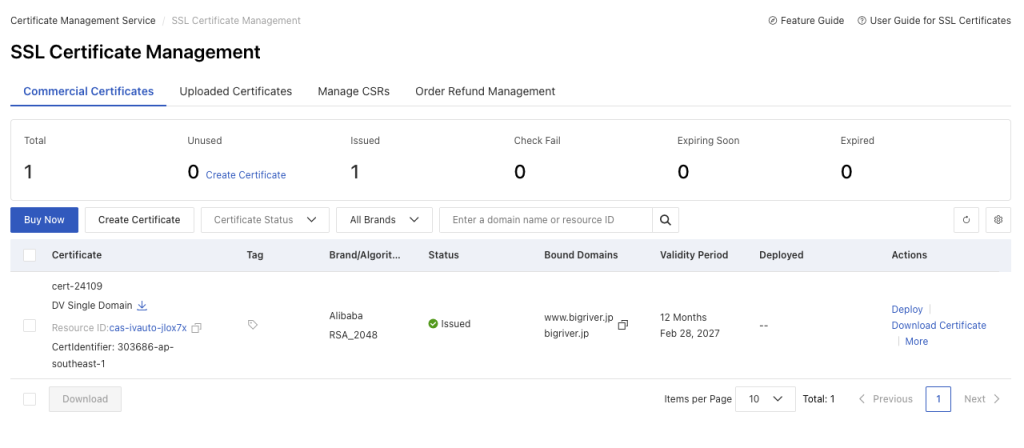Viewport: 1024px width, 448px height.
Task: Change items per page dropdown
Action: click(765, 399)
